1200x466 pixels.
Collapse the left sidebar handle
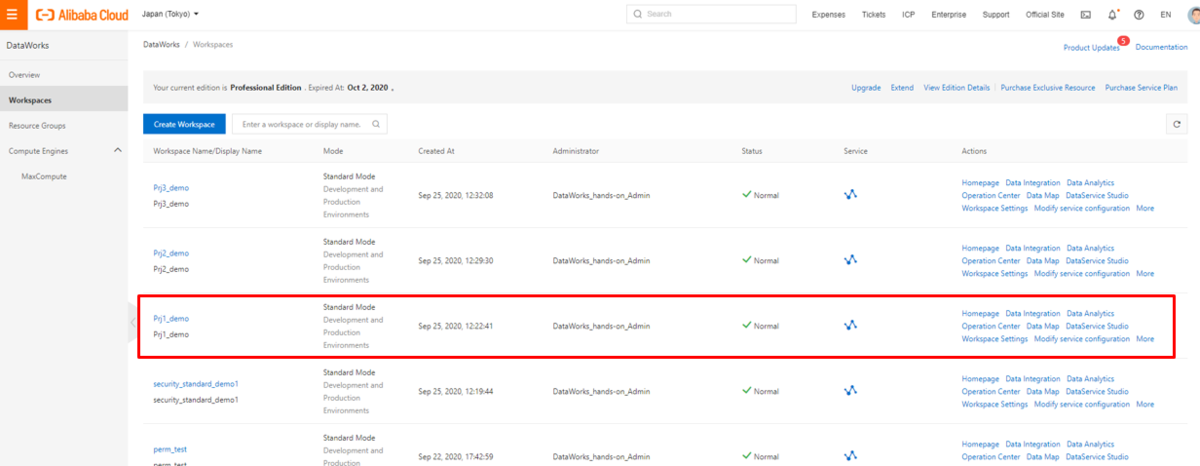tap(132, 322)
